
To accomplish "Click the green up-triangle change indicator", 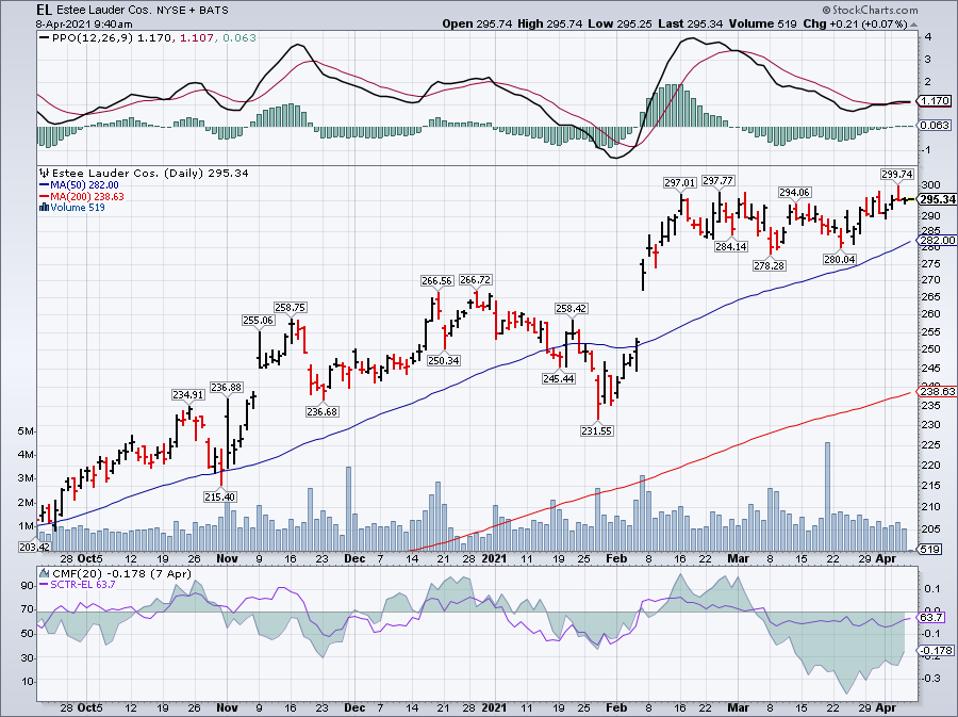I will (914, 24).
